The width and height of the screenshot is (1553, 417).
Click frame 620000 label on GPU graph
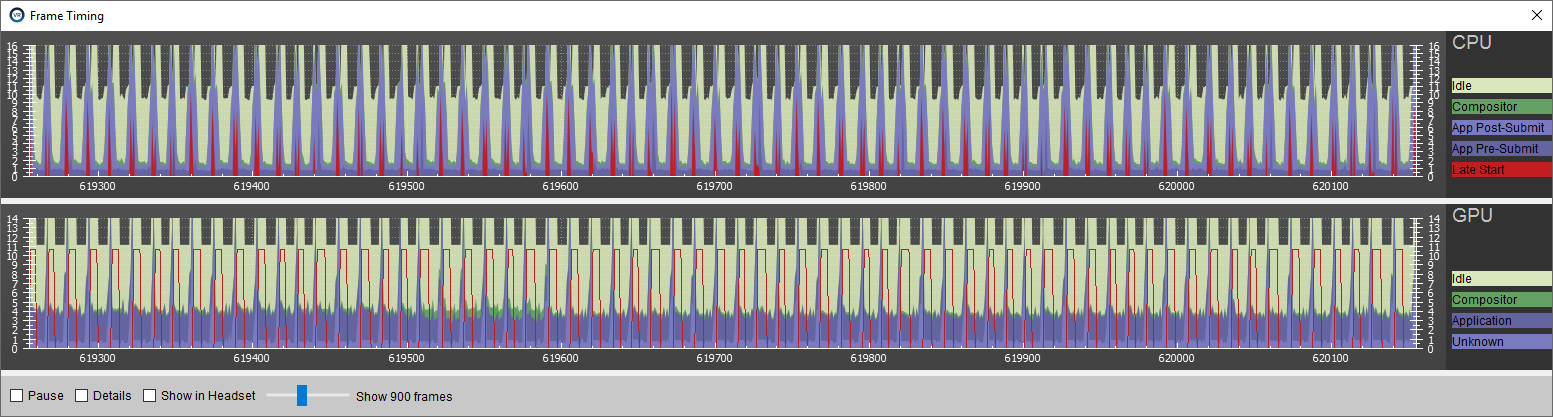tap(1176, 358)
